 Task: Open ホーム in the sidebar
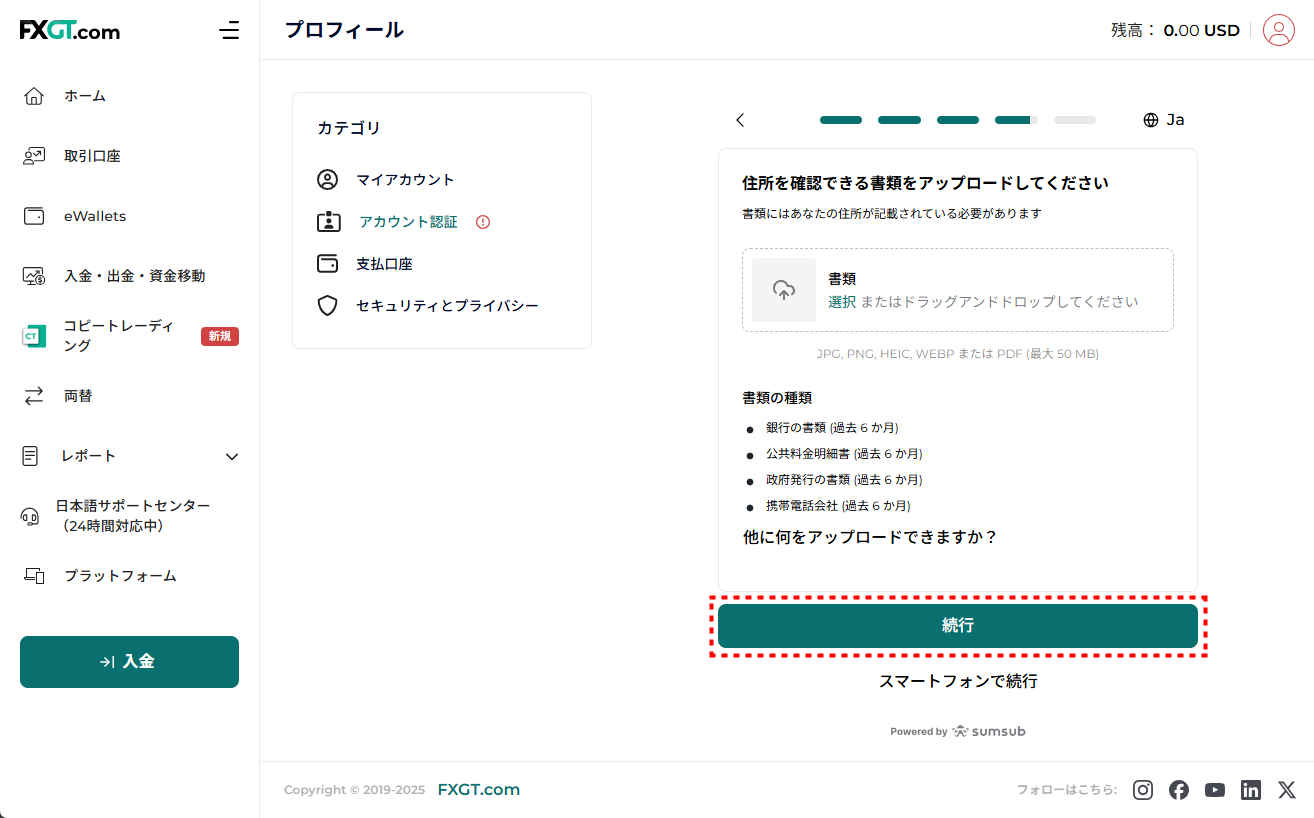[85, 96]
